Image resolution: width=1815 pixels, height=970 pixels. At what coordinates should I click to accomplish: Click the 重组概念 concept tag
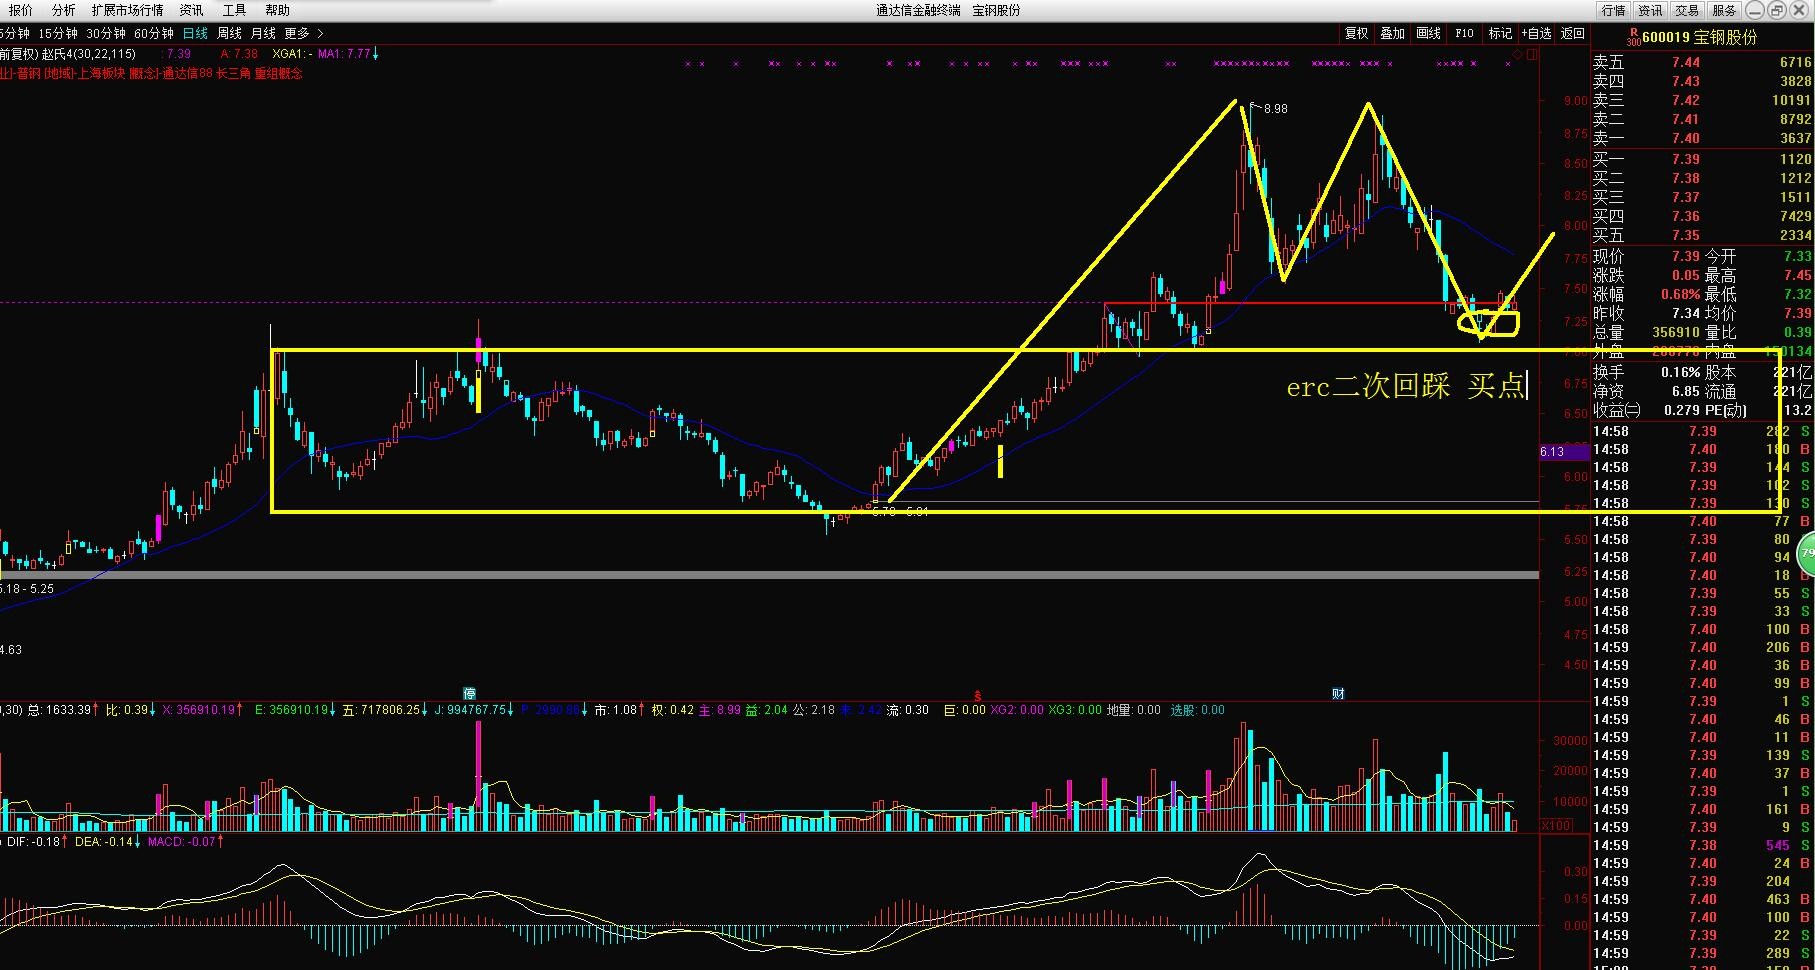pos(278,73)
